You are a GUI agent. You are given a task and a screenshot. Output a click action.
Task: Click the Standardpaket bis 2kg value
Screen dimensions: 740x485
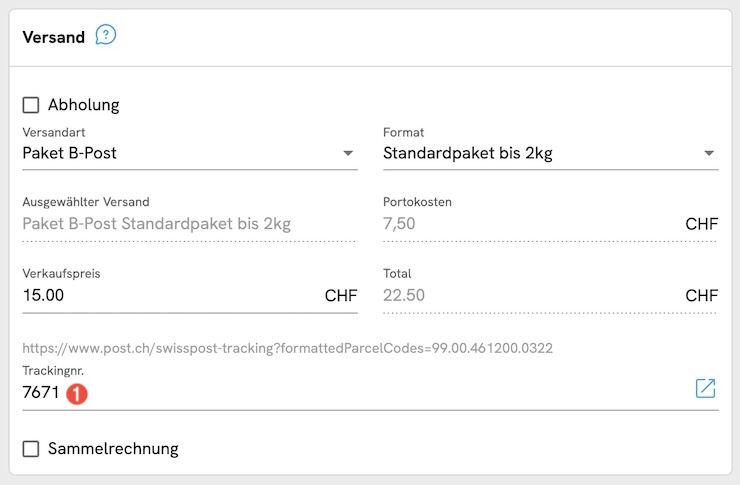click(468, 154)
